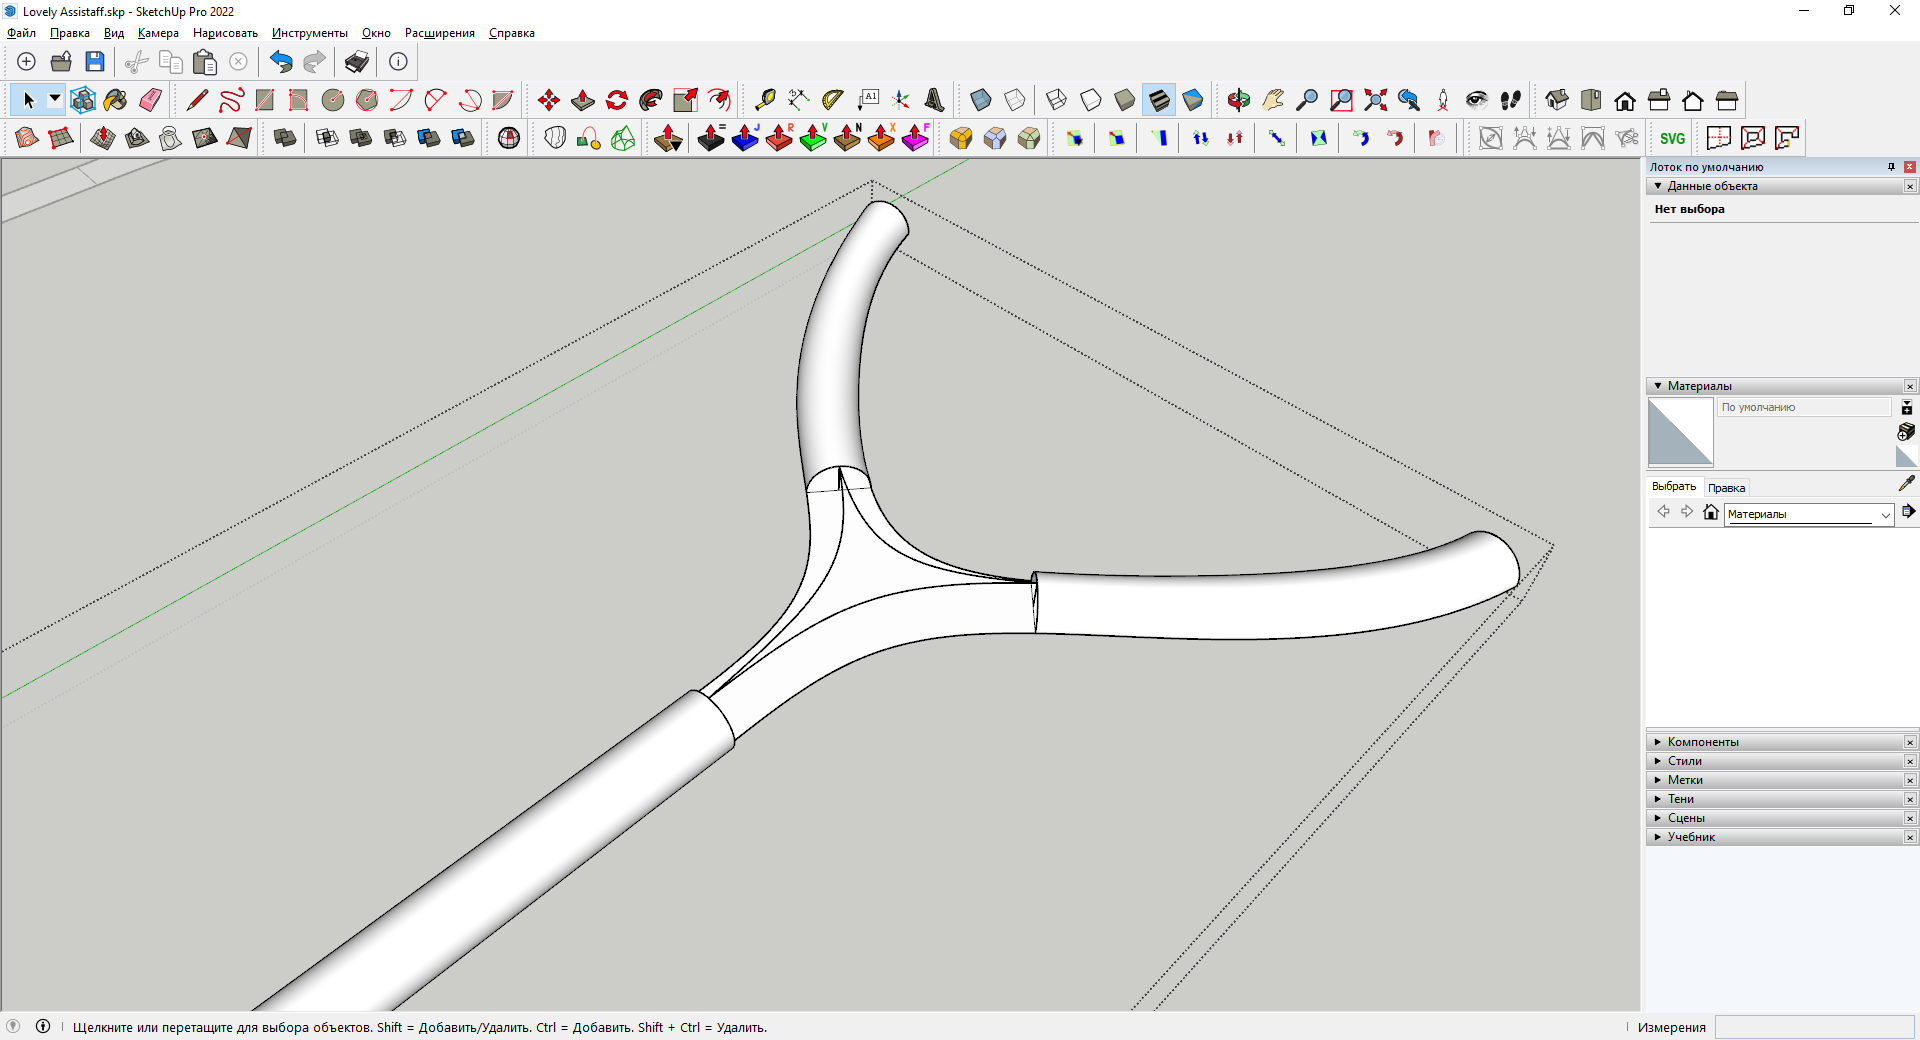
Task: Toggle X-ray face style
Action: pos(981,100)
